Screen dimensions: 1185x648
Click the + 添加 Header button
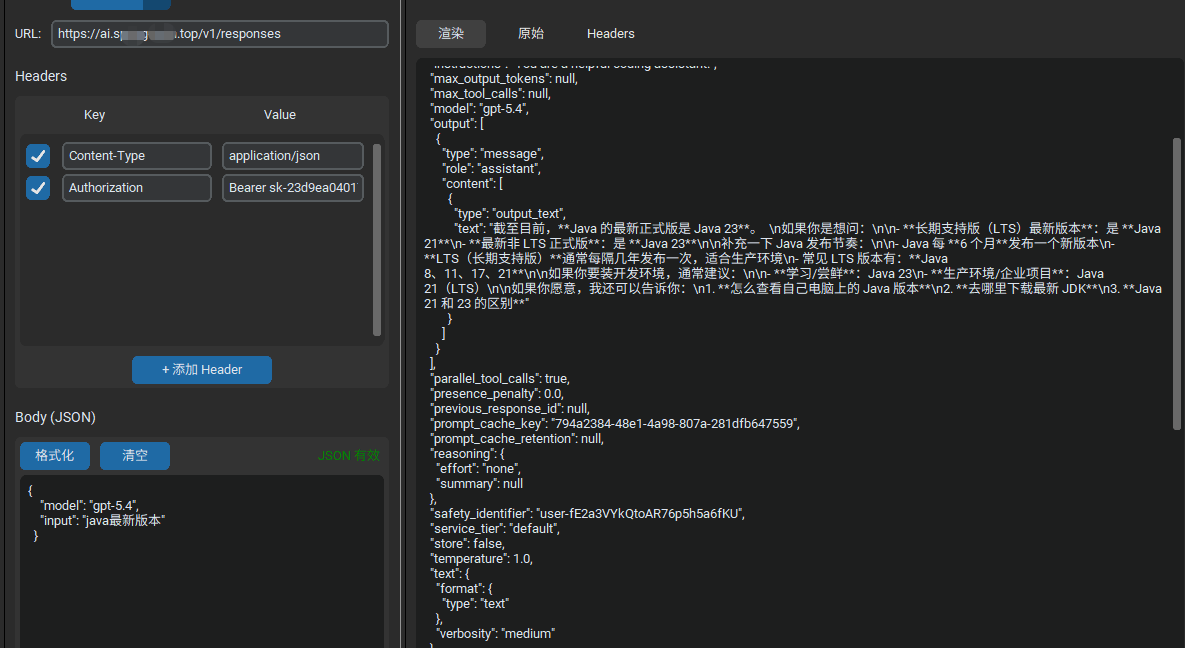202,370
